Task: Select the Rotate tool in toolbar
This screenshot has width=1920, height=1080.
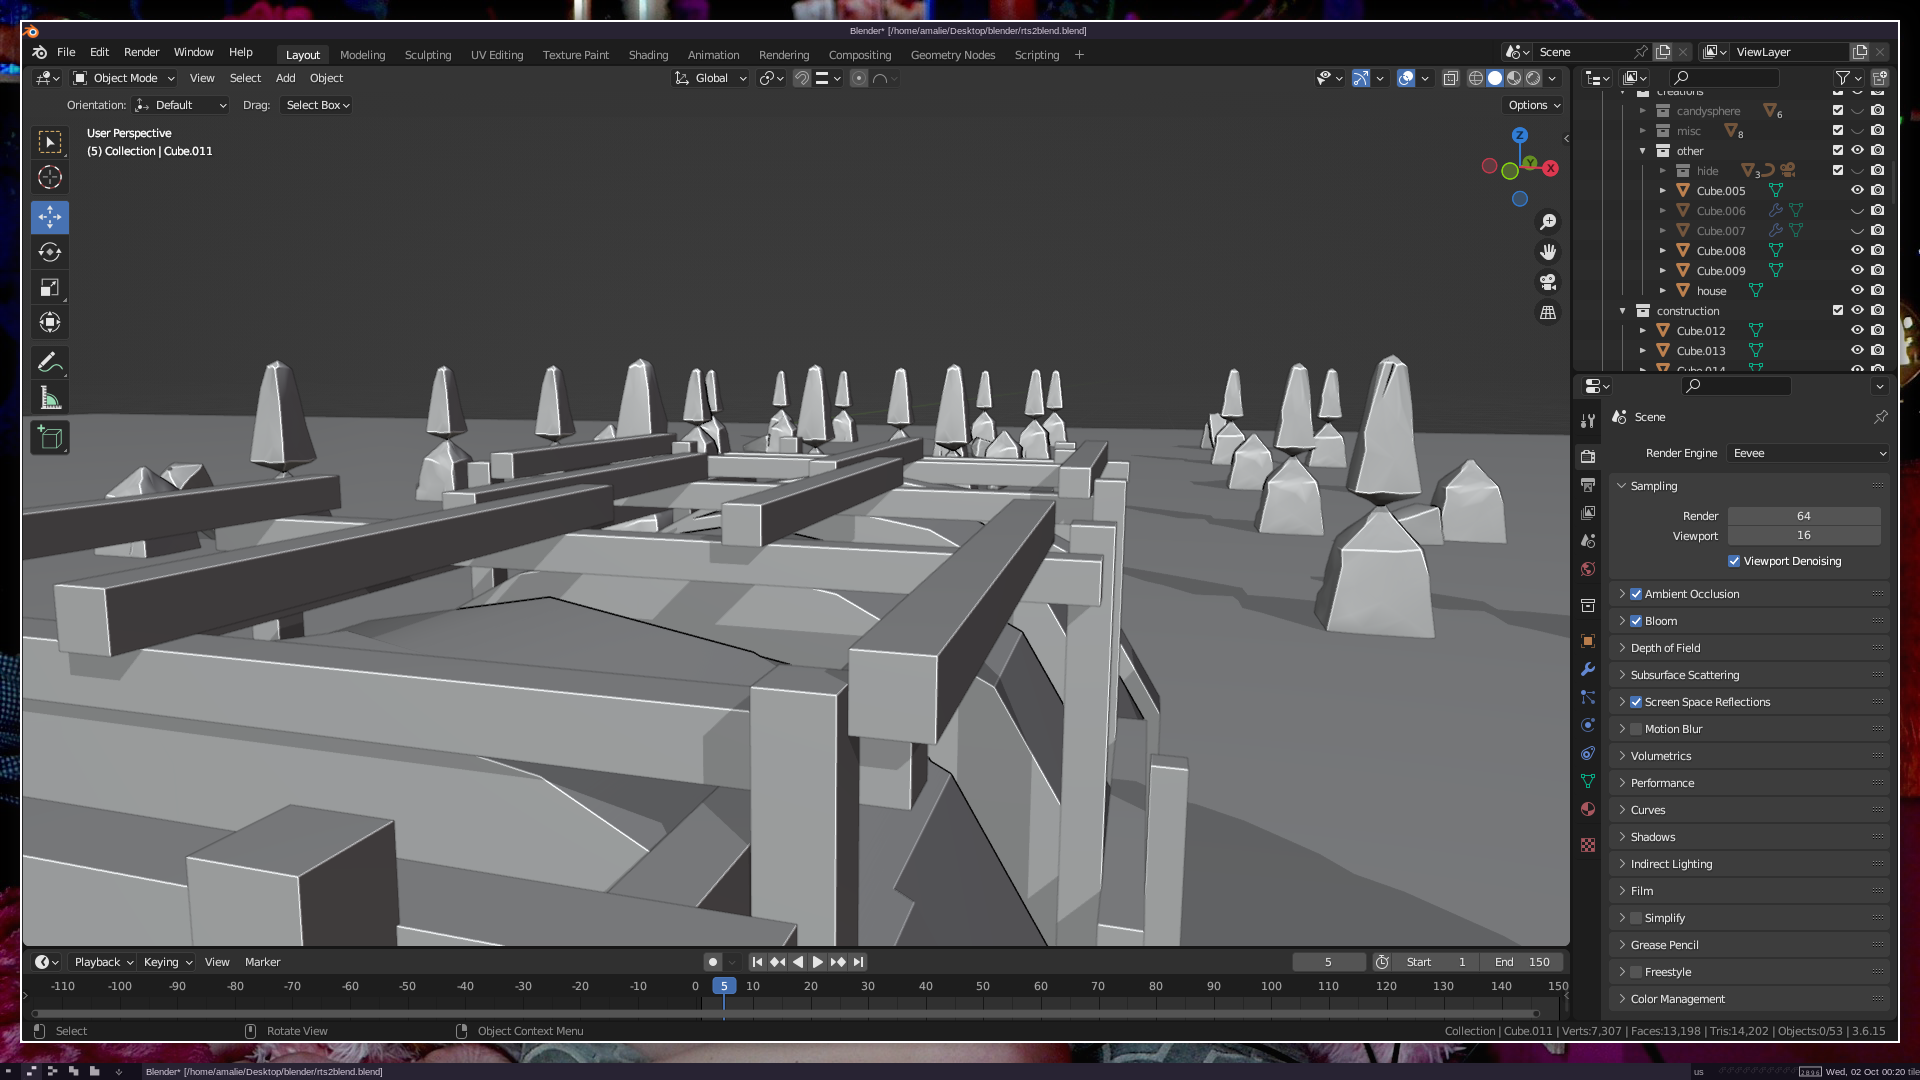Action: click(50, 253)
